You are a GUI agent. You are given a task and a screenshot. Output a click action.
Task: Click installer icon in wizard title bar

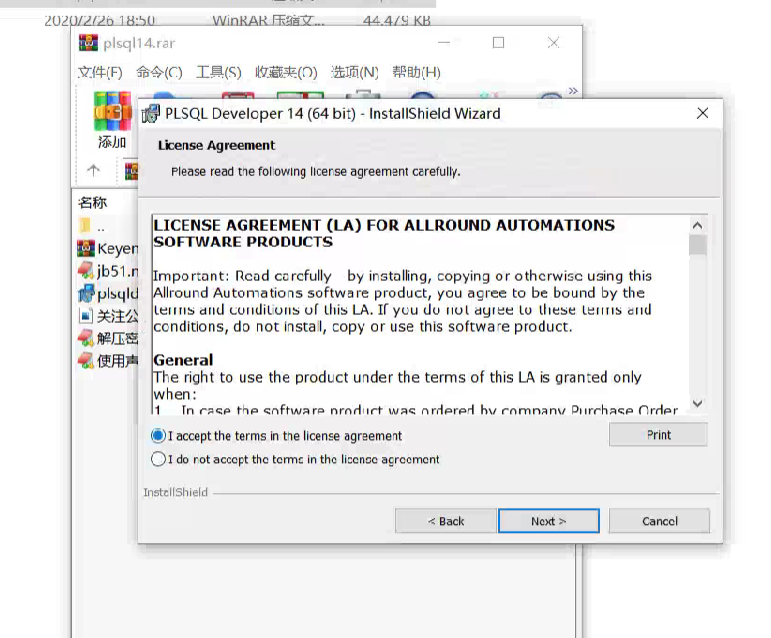tap(150, 114)
